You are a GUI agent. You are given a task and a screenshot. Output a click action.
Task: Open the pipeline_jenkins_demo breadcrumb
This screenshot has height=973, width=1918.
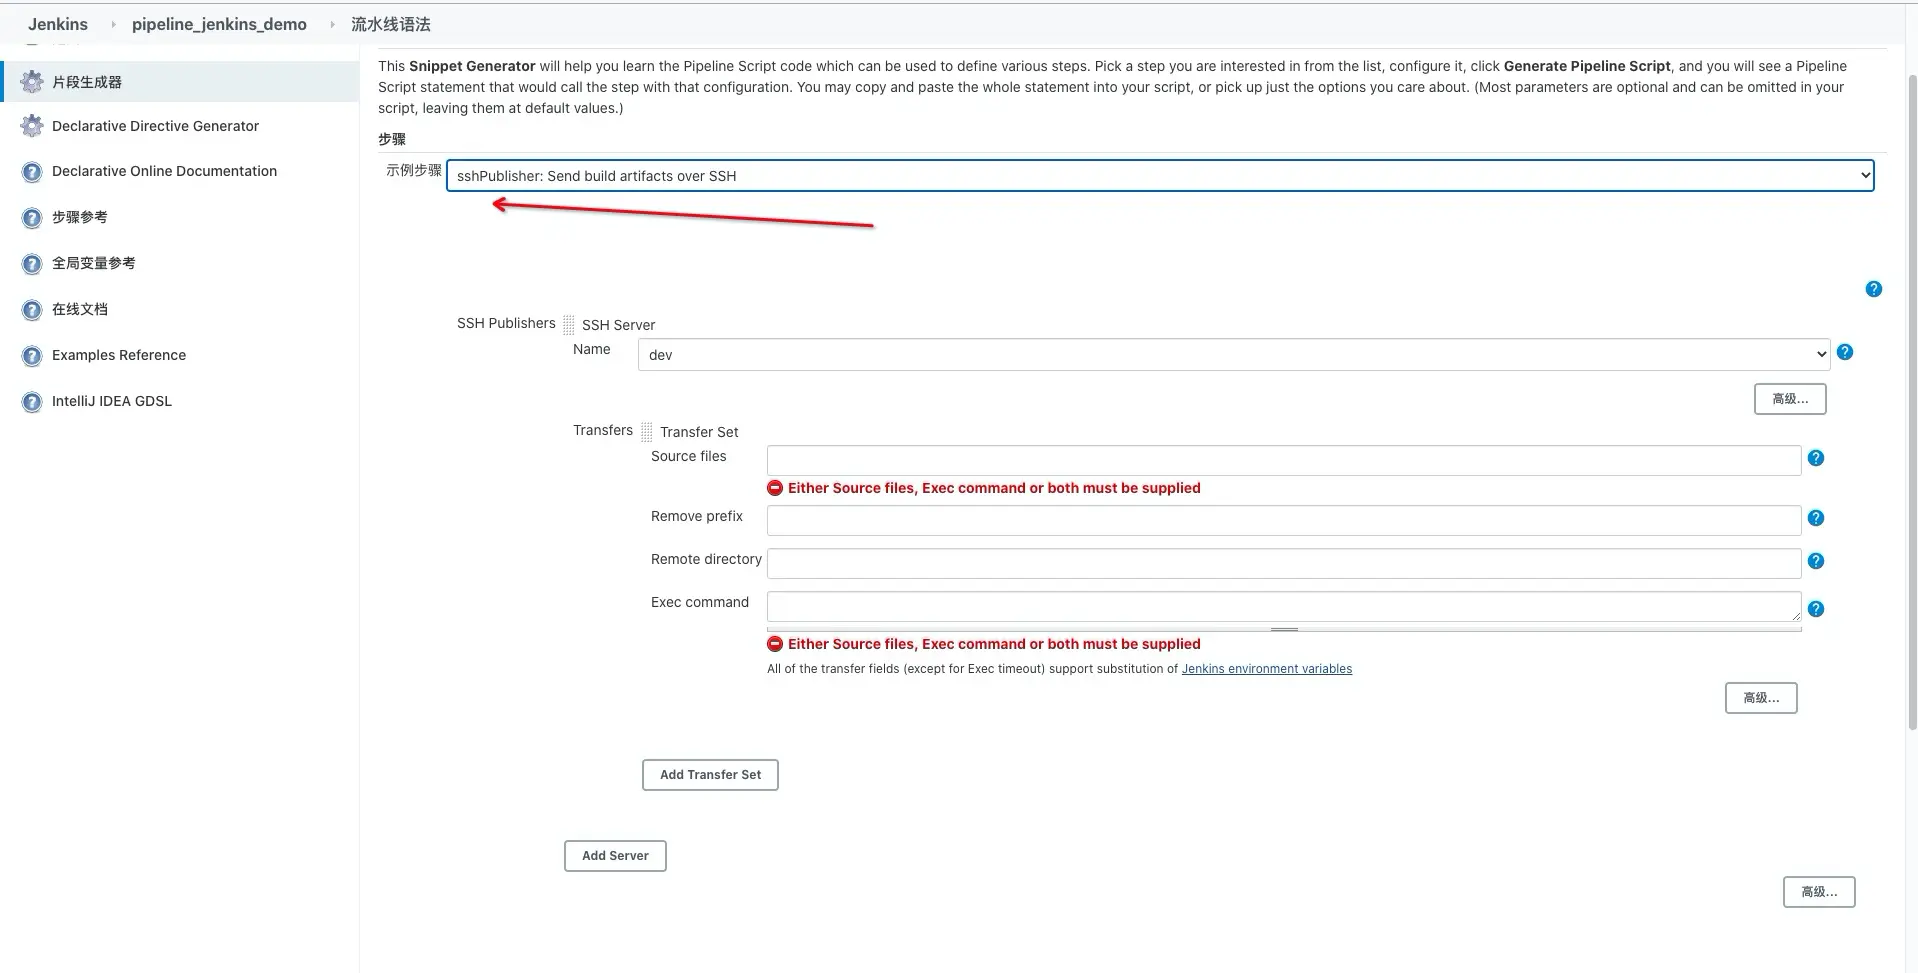(x=219, y=24)
